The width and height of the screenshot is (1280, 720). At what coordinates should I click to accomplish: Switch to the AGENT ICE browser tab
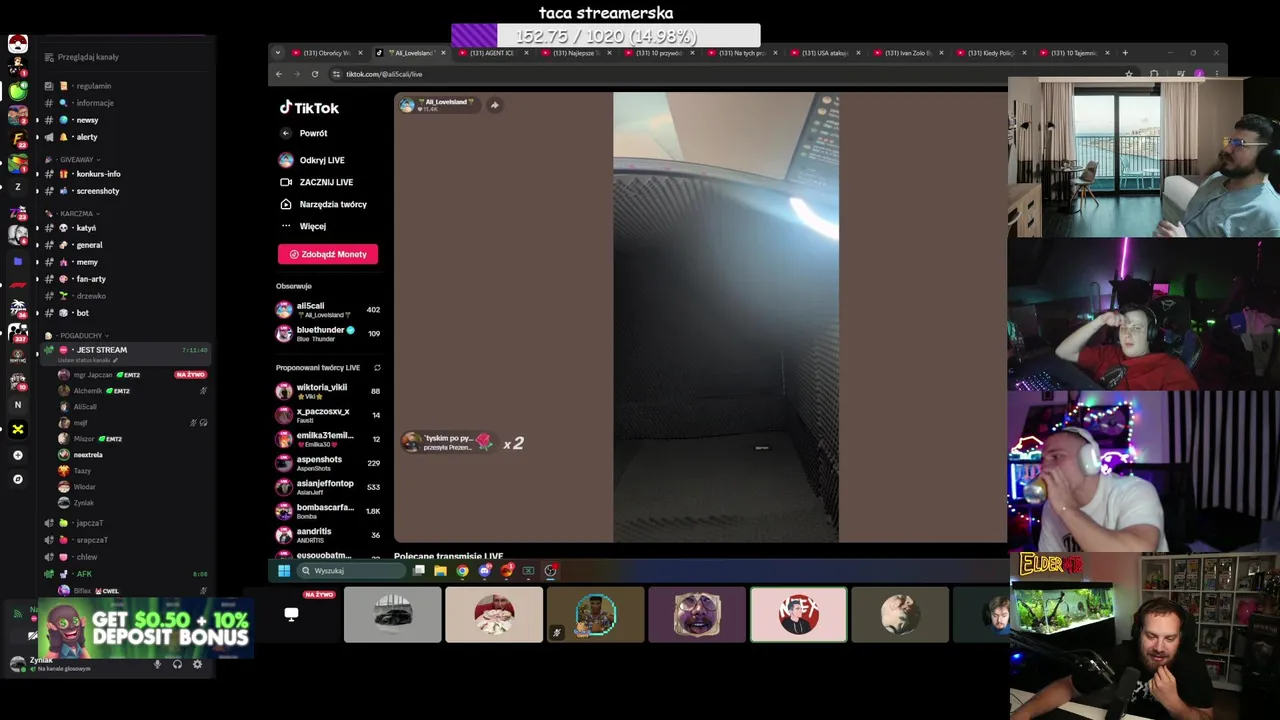point(491,53)
